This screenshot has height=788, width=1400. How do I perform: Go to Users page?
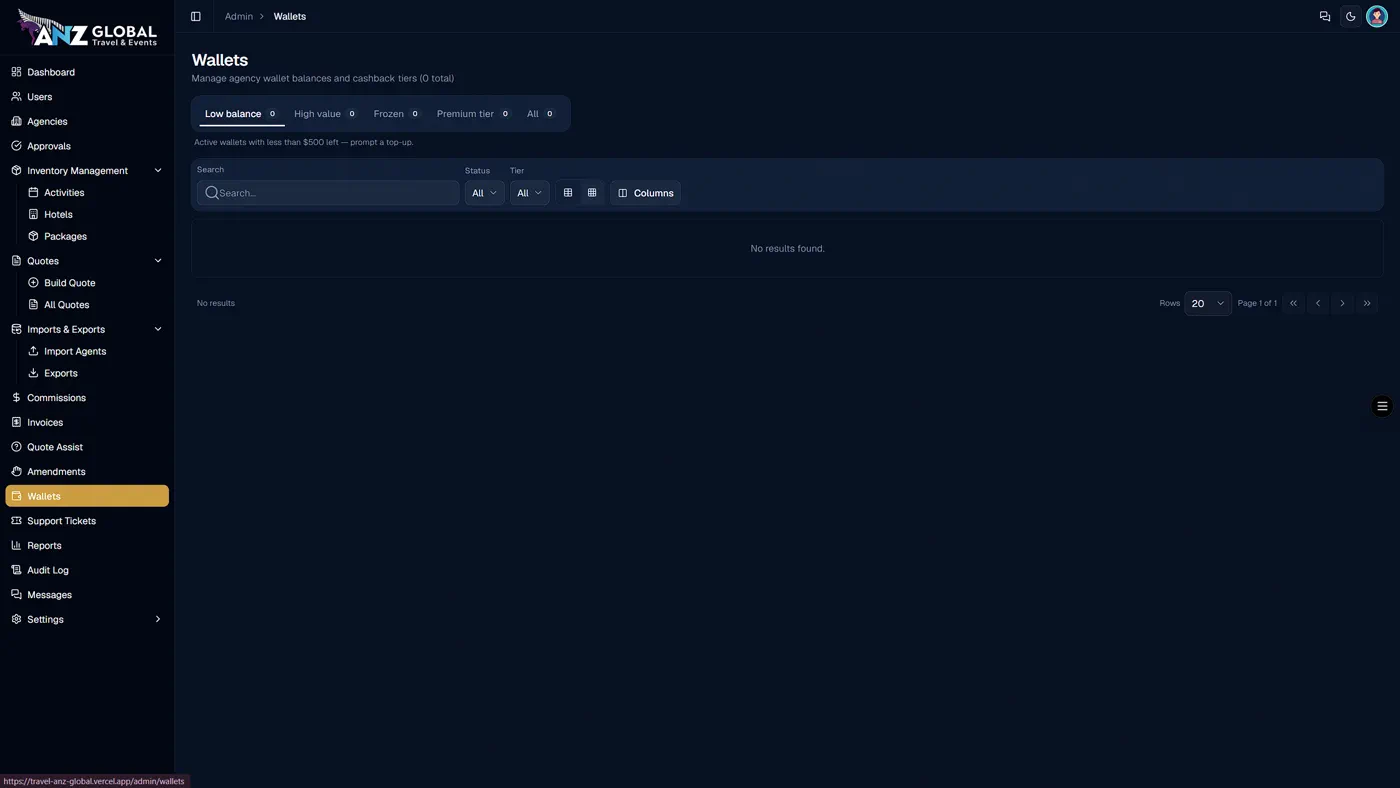coord(87,97)
